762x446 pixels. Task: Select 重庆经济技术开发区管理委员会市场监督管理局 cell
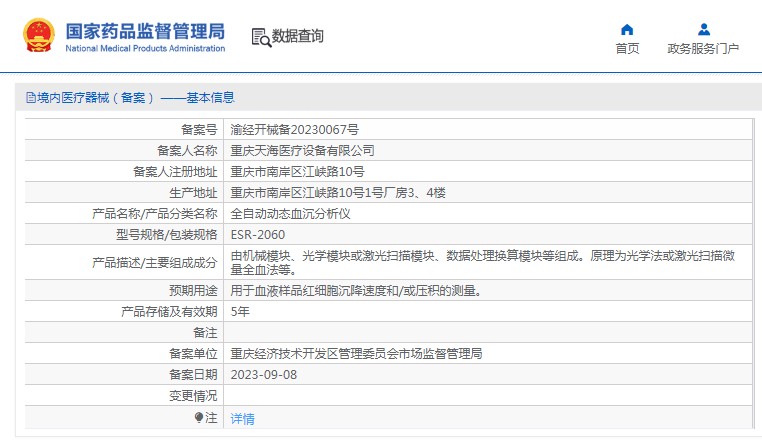tap(356, 354)
